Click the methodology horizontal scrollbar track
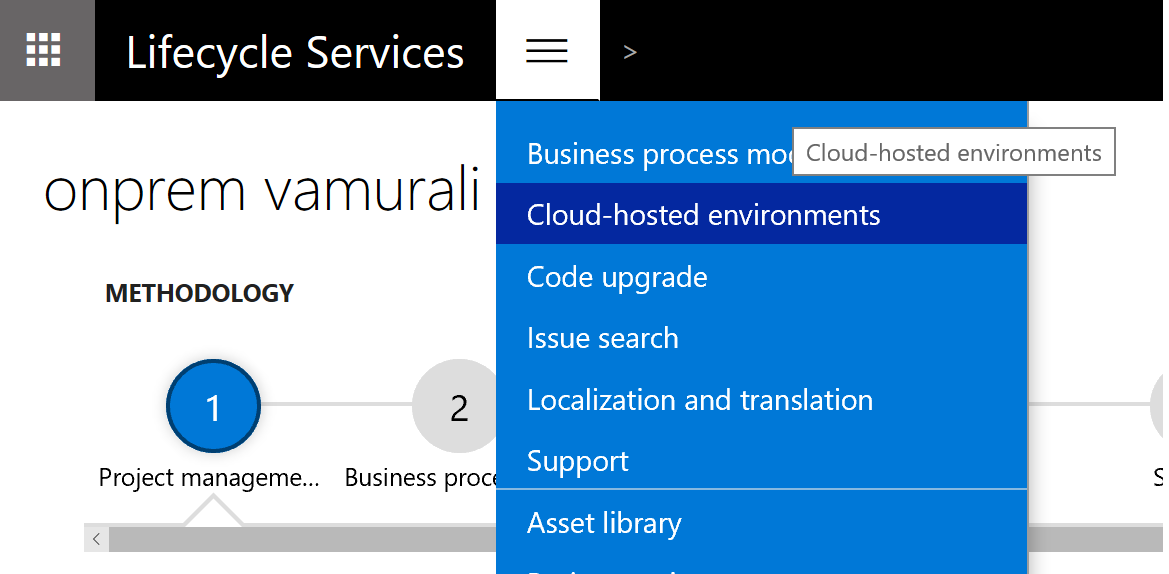Viewport: 1169px width, 574px height. [302, 539]
